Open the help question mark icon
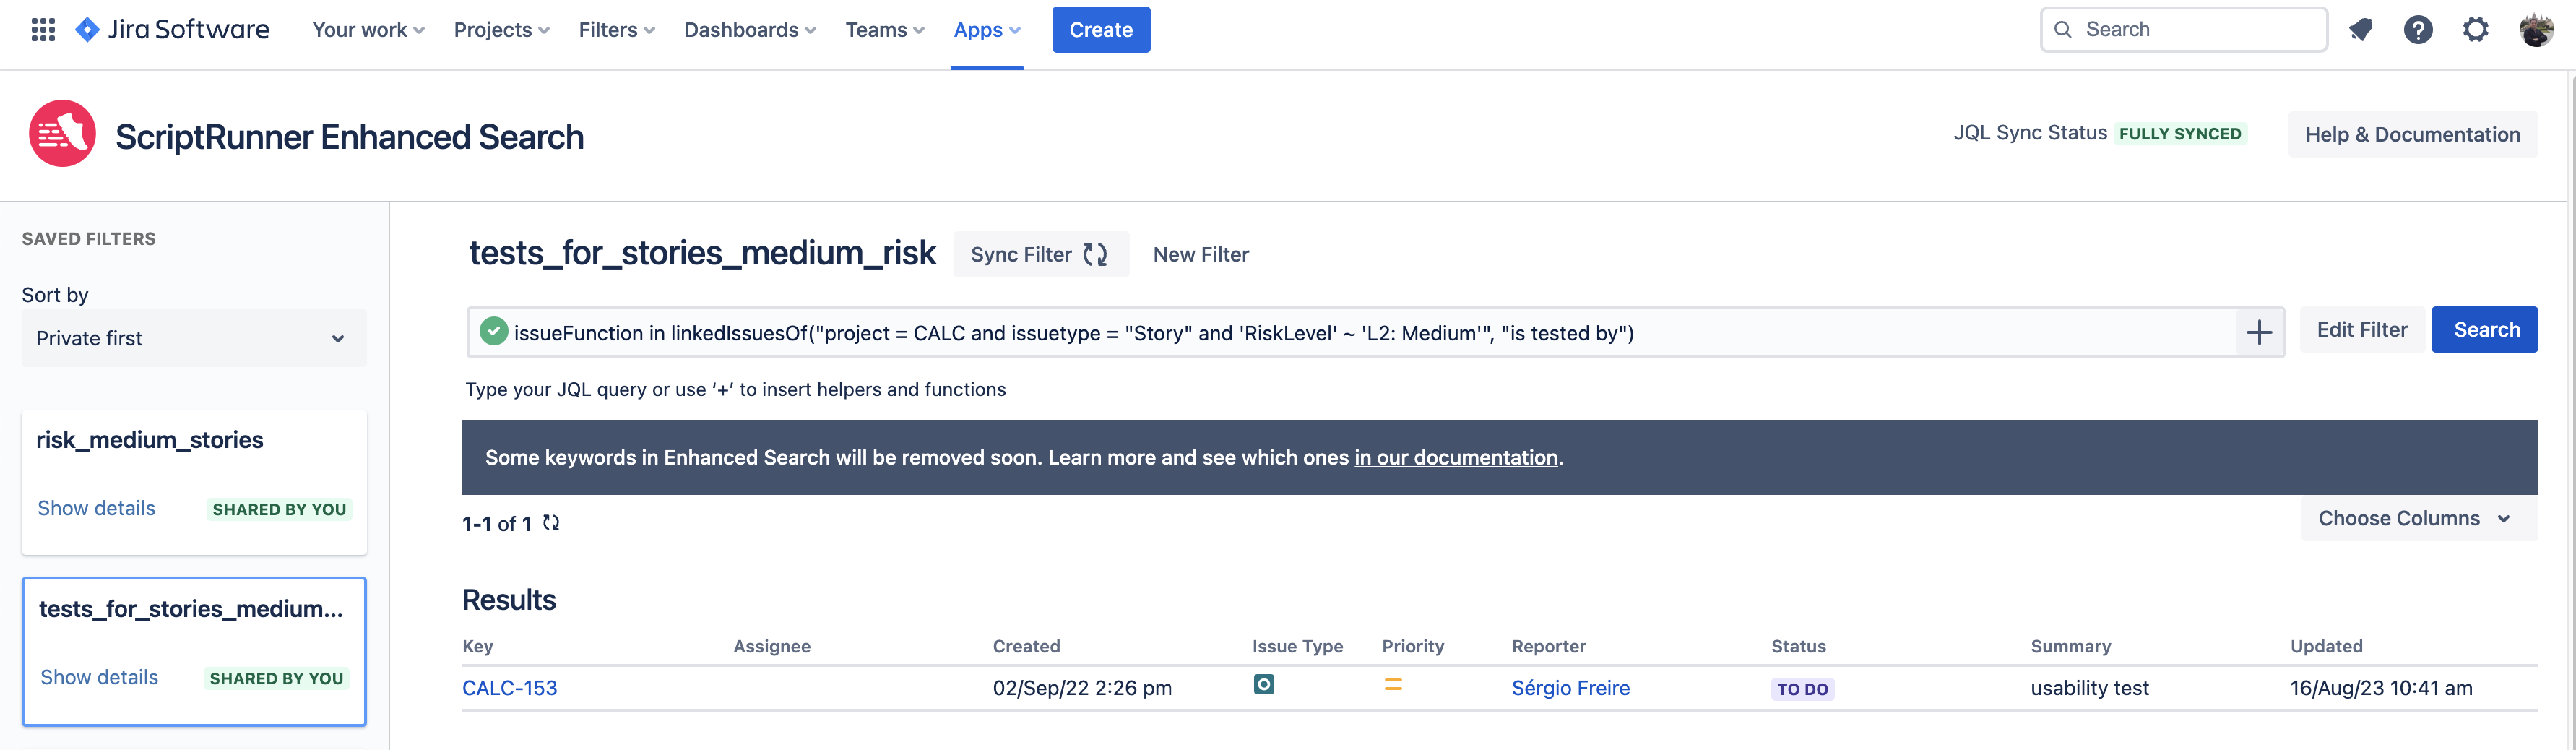2576x750 pixels. [2418, 30]
